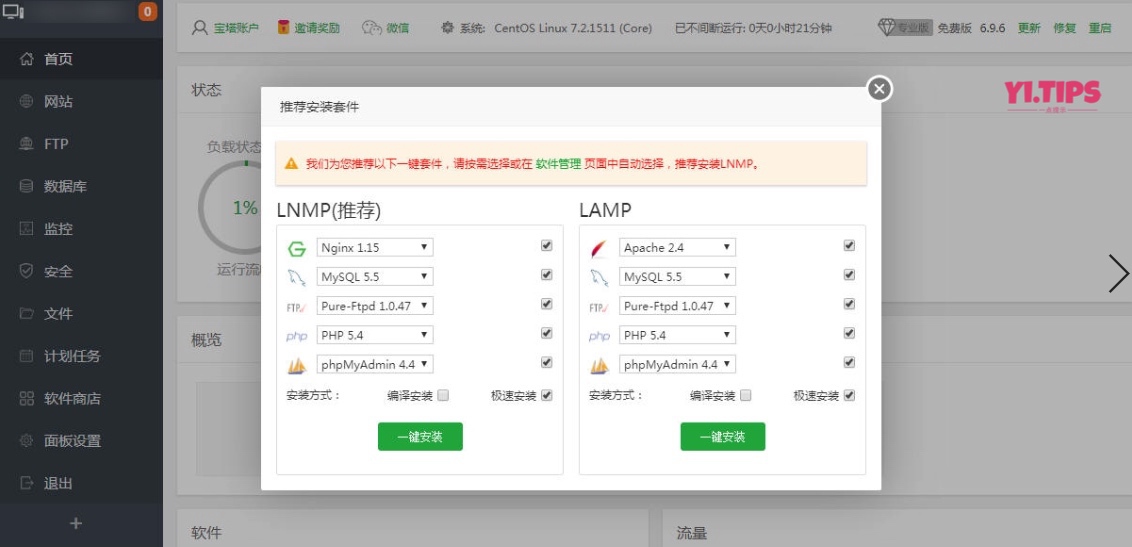Open the 数据库 database sidebar item
The image size is (1132, 547).
[82, 187]
